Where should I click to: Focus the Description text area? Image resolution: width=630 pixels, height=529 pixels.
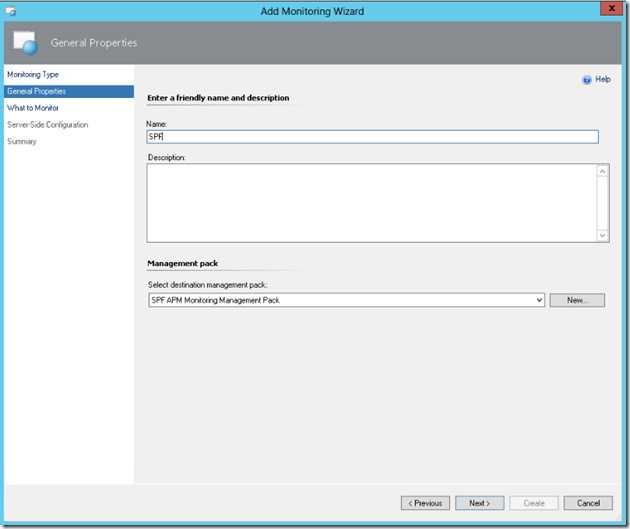click(x=370, y=202)
